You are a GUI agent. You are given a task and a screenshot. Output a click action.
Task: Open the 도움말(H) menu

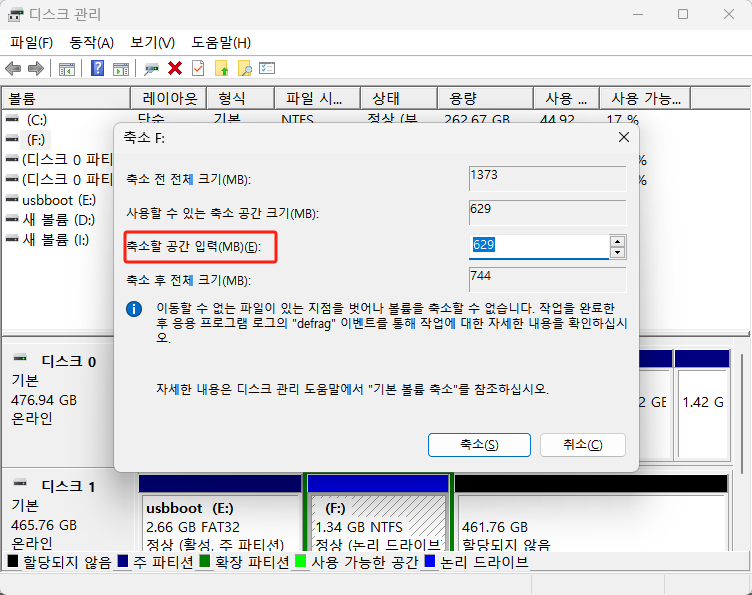click(x=221, y=43)
